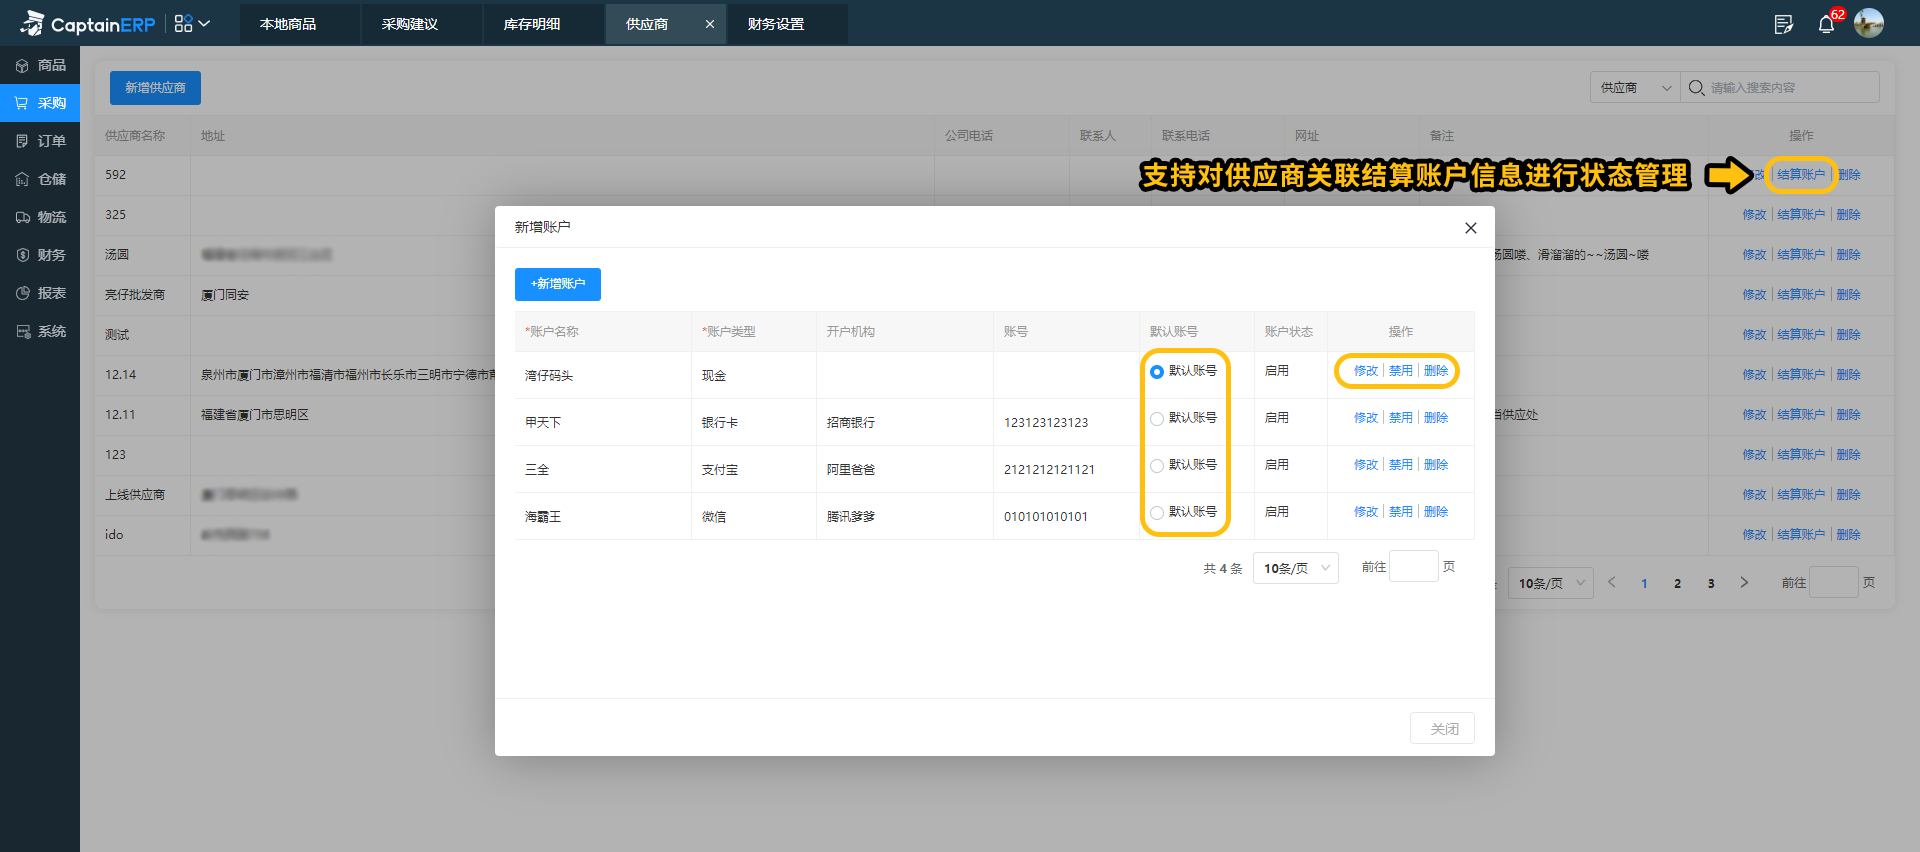Select 默认账号 radio for 三全
1920x852 pixels.
(x=1157, y=465)
